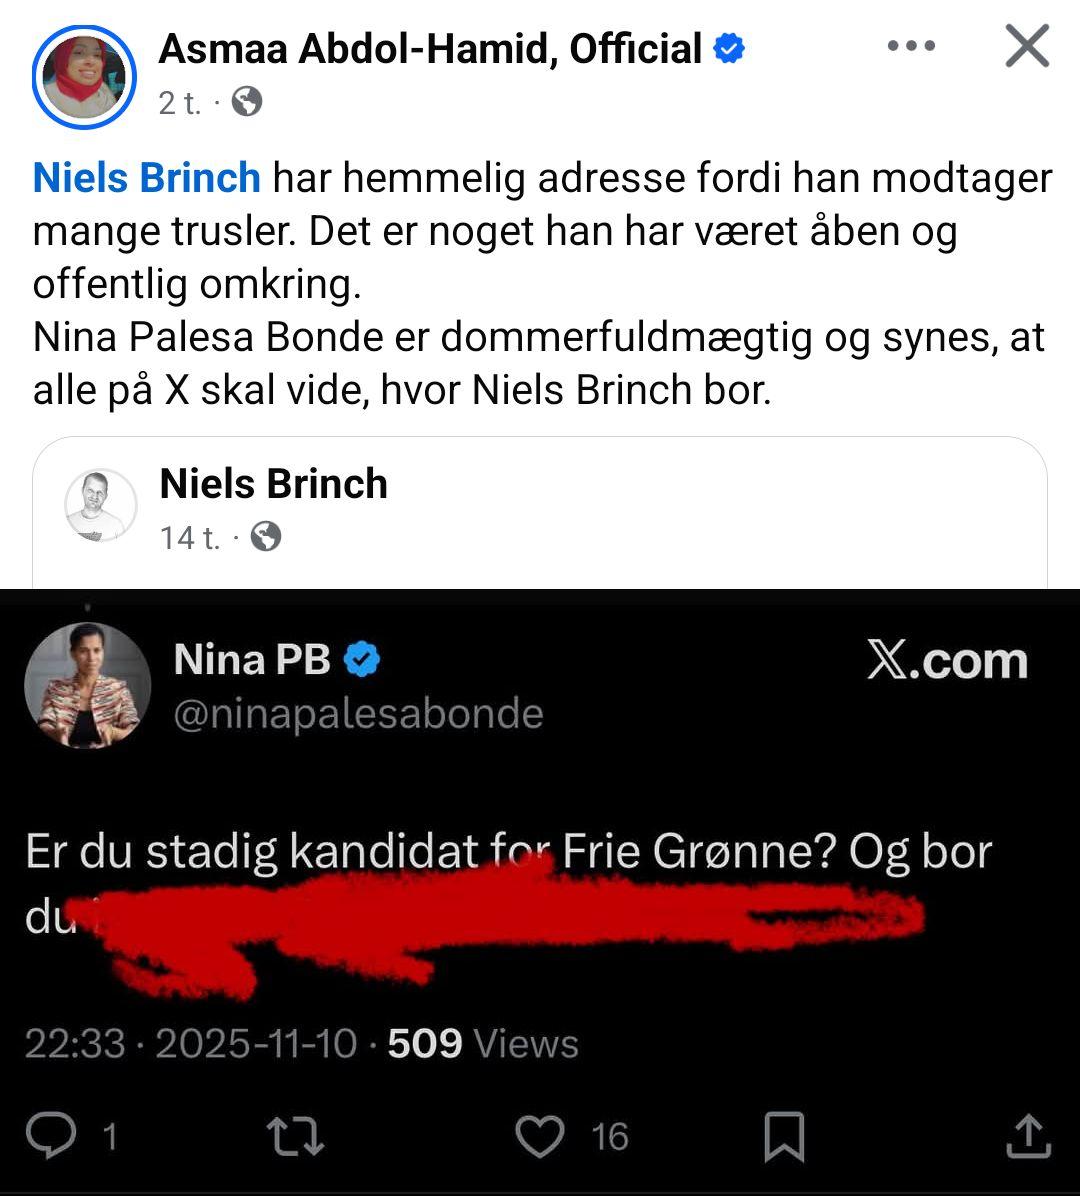Open Niels Brinch's name in shared post header
This screenshot has width=1080, height=1196.
(273, 484)
